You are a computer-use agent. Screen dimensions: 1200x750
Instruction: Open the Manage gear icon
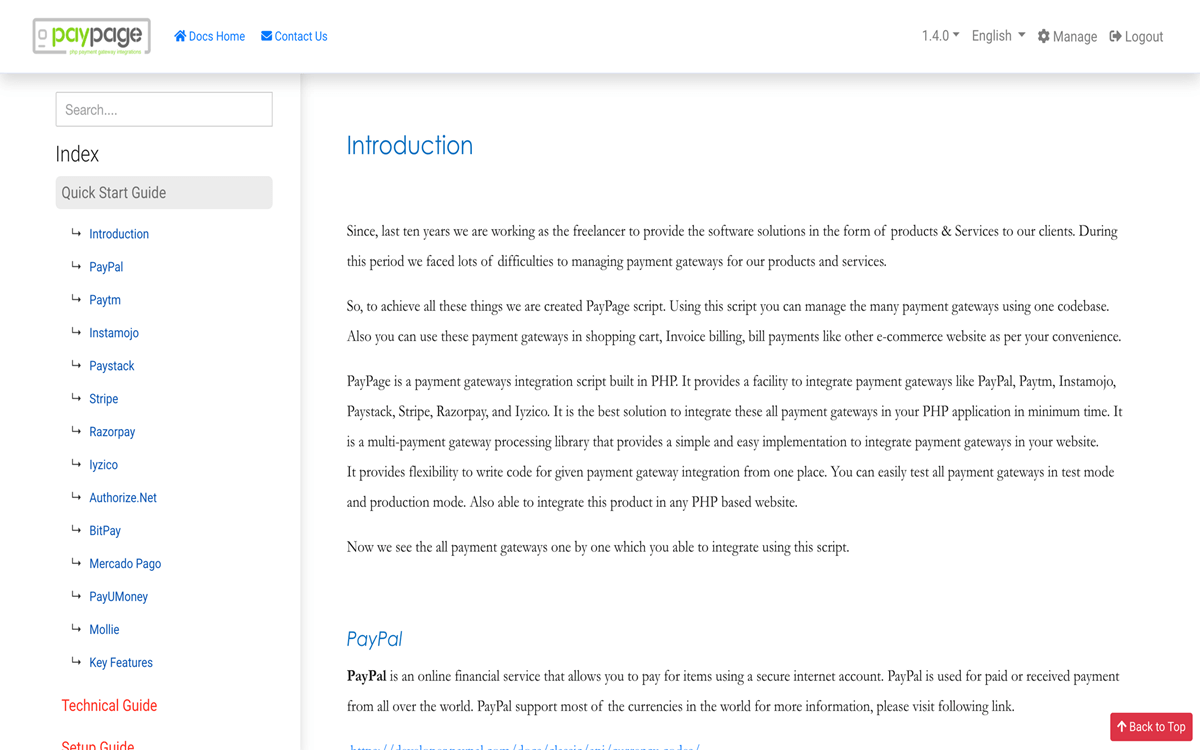(x=1044, y=36)
